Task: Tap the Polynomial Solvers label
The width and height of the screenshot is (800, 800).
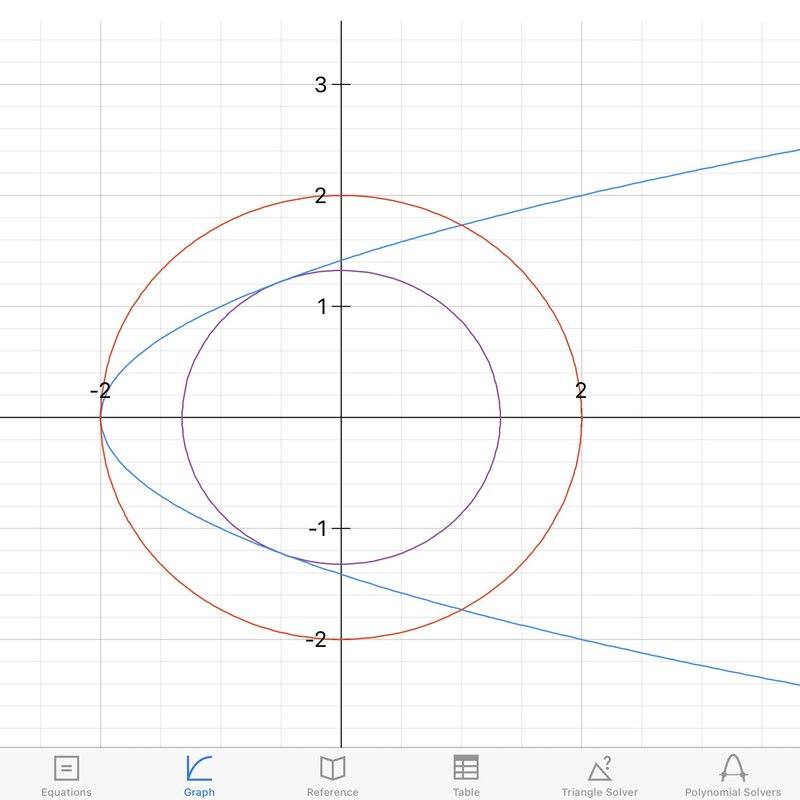Action: click(x=733, y=792)
